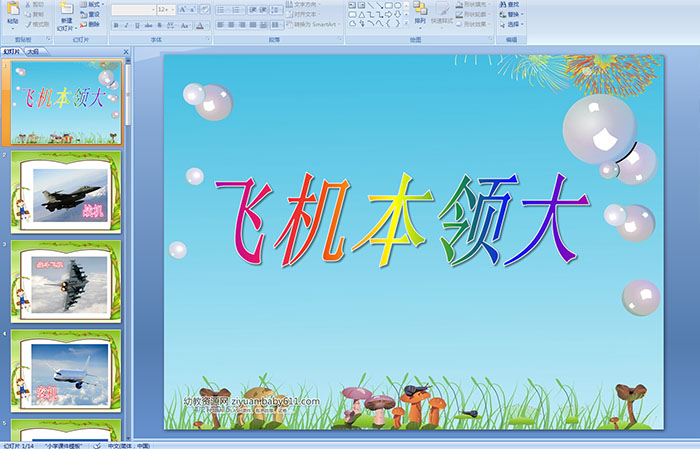700x449 pixels.
Task: Click the Copy icon
Action: click(x=29, y=14)
